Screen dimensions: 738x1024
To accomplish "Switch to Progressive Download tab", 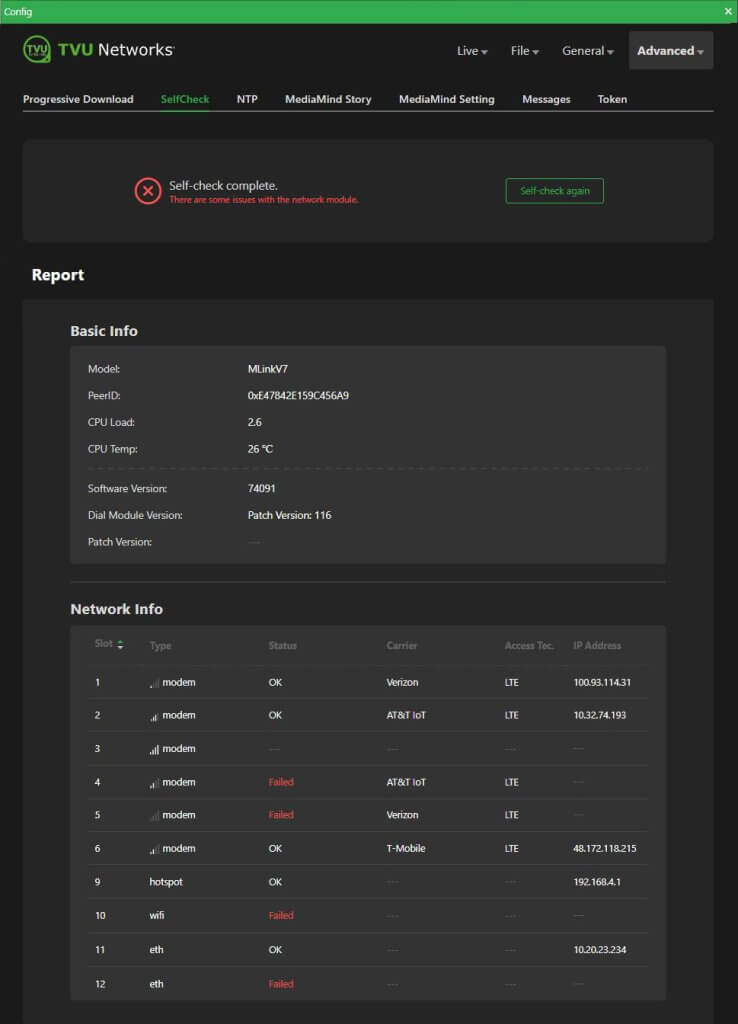I will pos(78,99).
